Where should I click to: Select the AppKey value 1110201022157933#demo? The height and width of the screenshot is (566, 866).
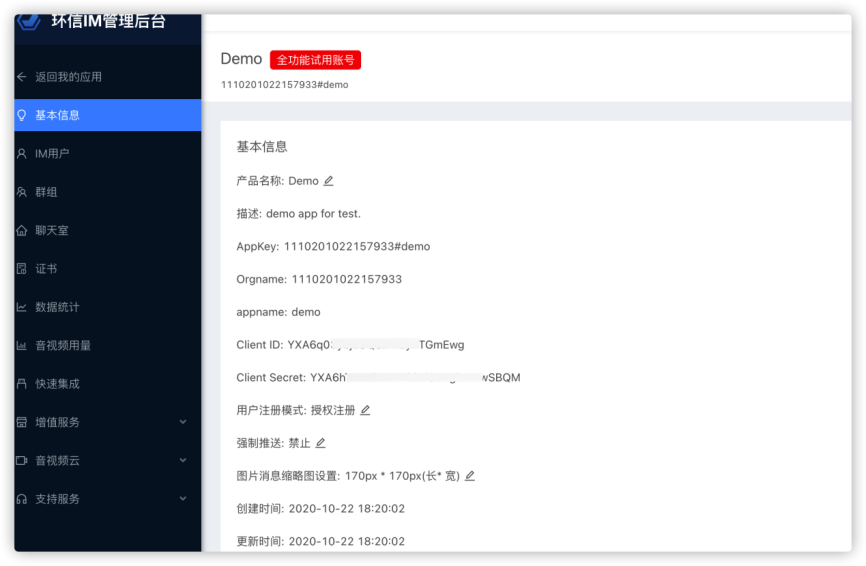click(x=357, y=246)
